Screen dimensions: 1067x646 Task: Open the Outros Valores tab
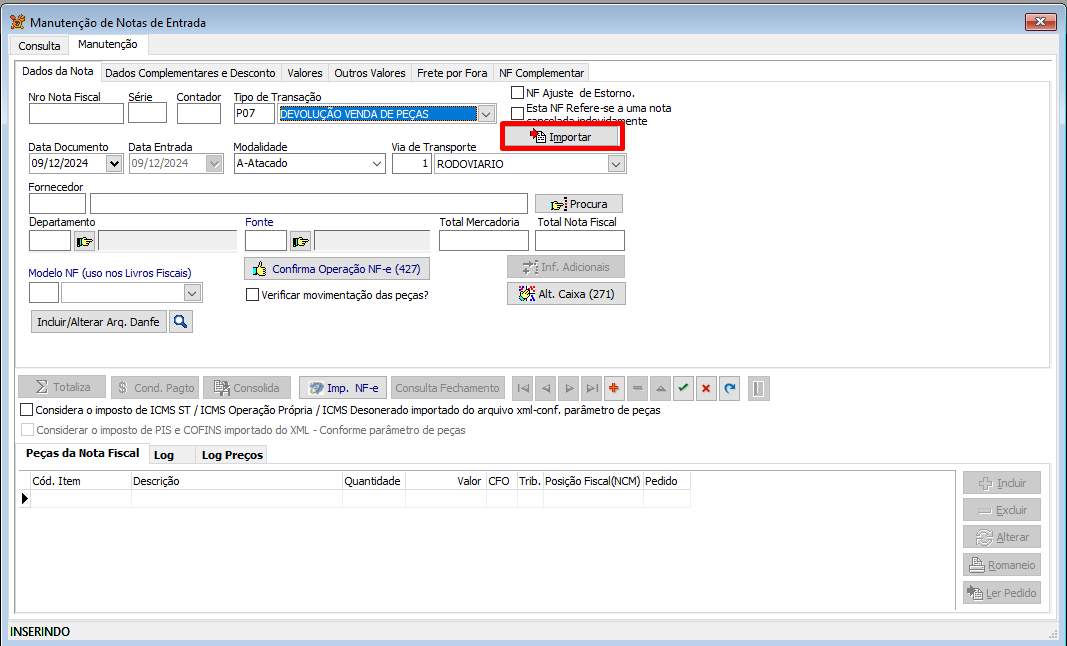pyautogui.click(x=370, y=73)
